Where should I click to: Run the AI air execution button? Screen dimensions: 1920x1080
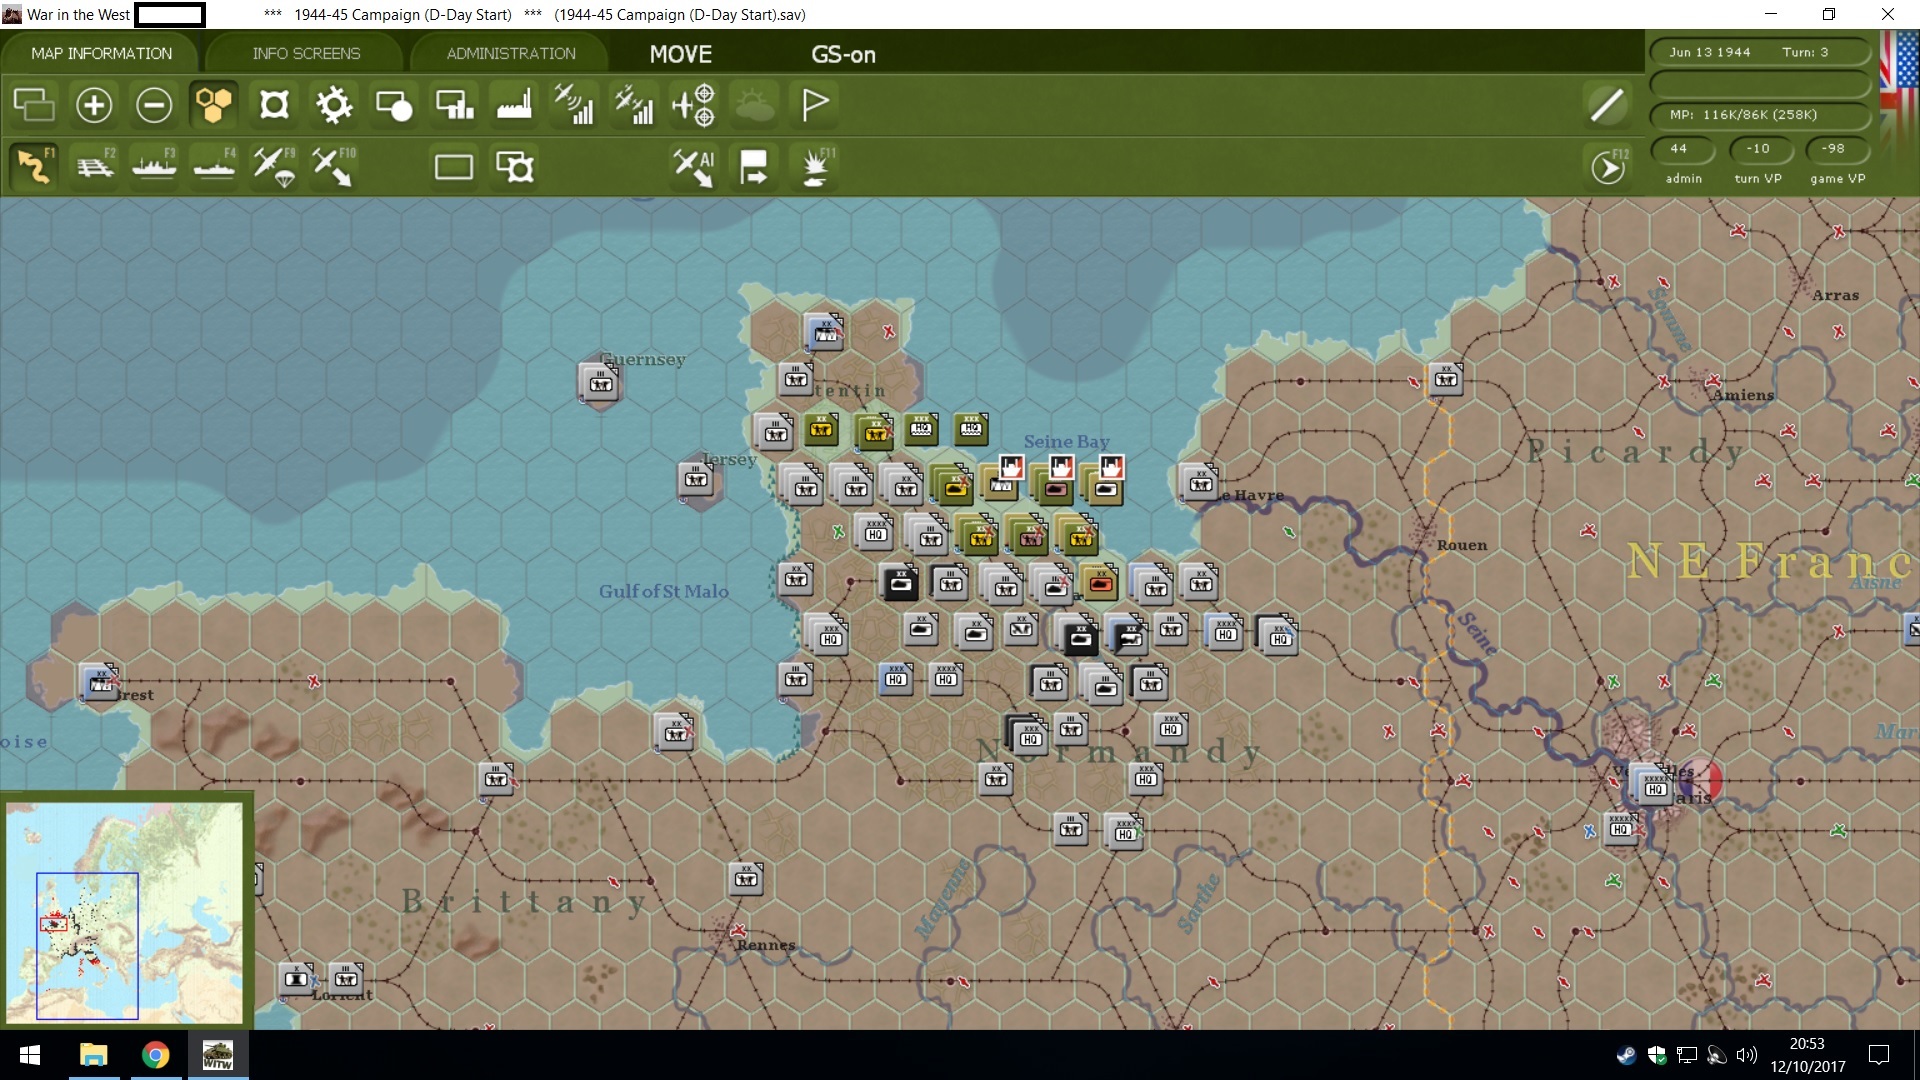(694, 166)
